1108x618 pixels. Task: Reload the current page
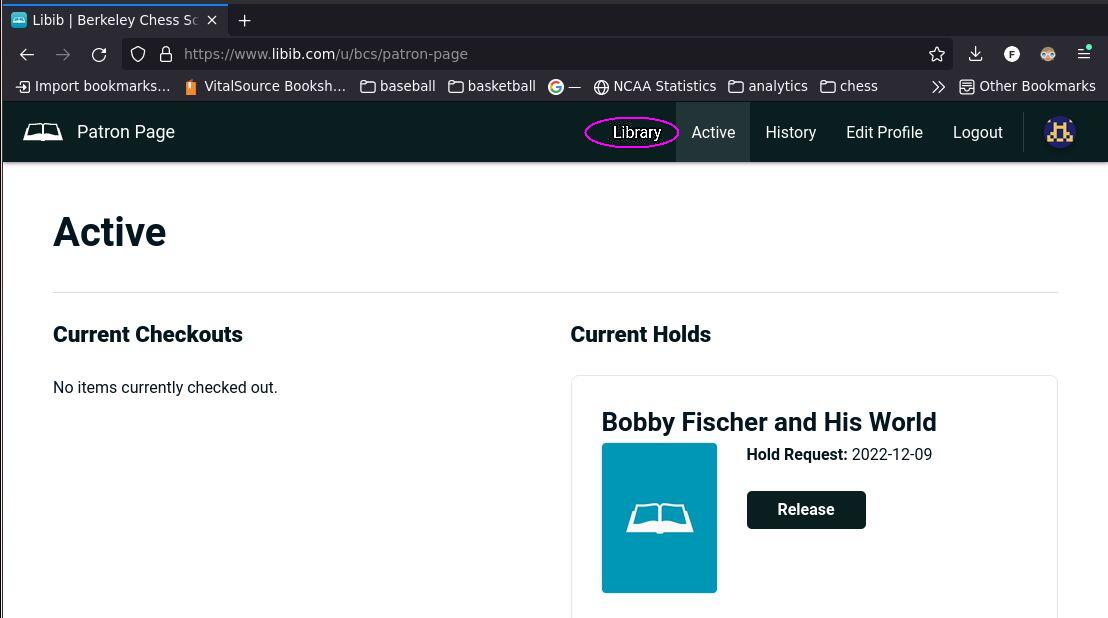click(x=99, y=54)
